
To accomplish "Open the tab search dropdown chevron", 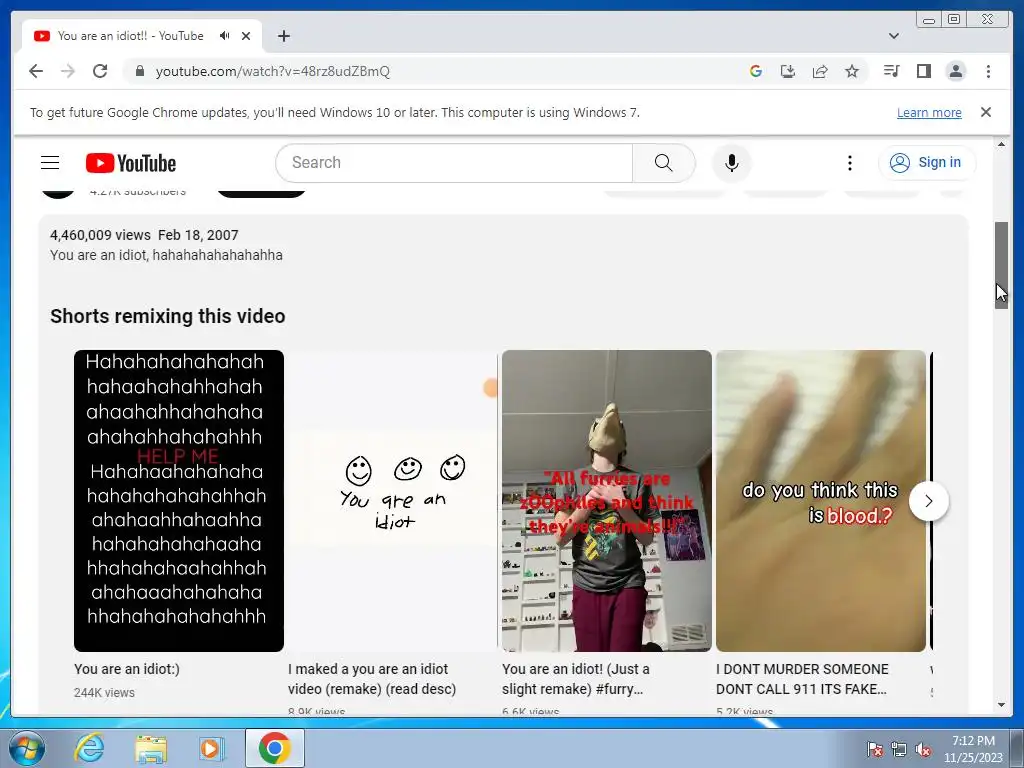I will coord(893,36).
